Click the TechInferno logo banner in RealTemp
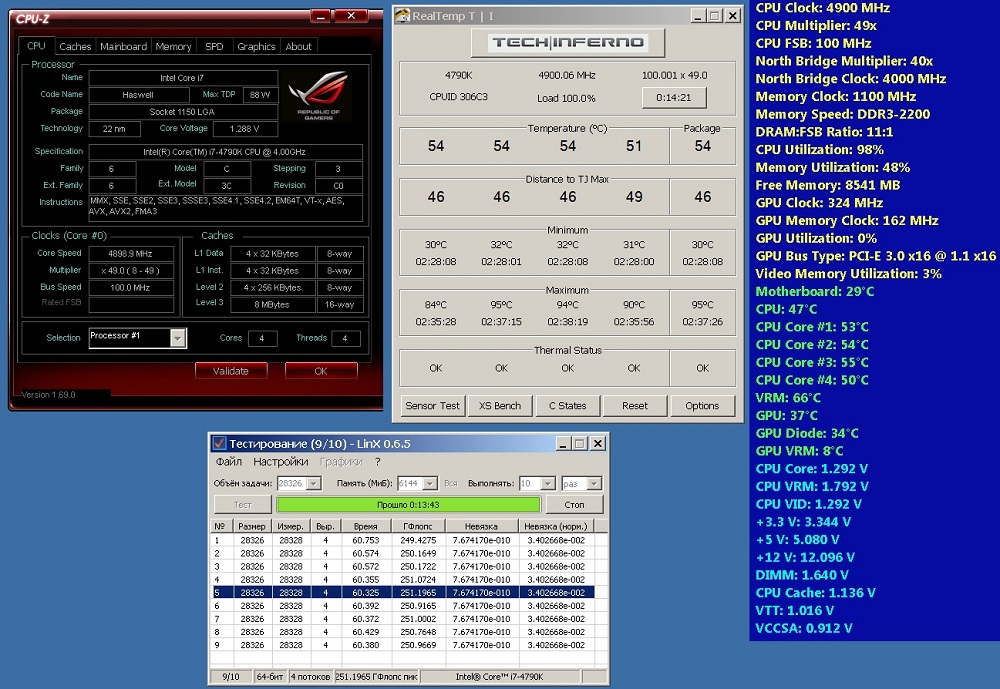Viewport: 1000px width, 689px height. click(568, 43)
